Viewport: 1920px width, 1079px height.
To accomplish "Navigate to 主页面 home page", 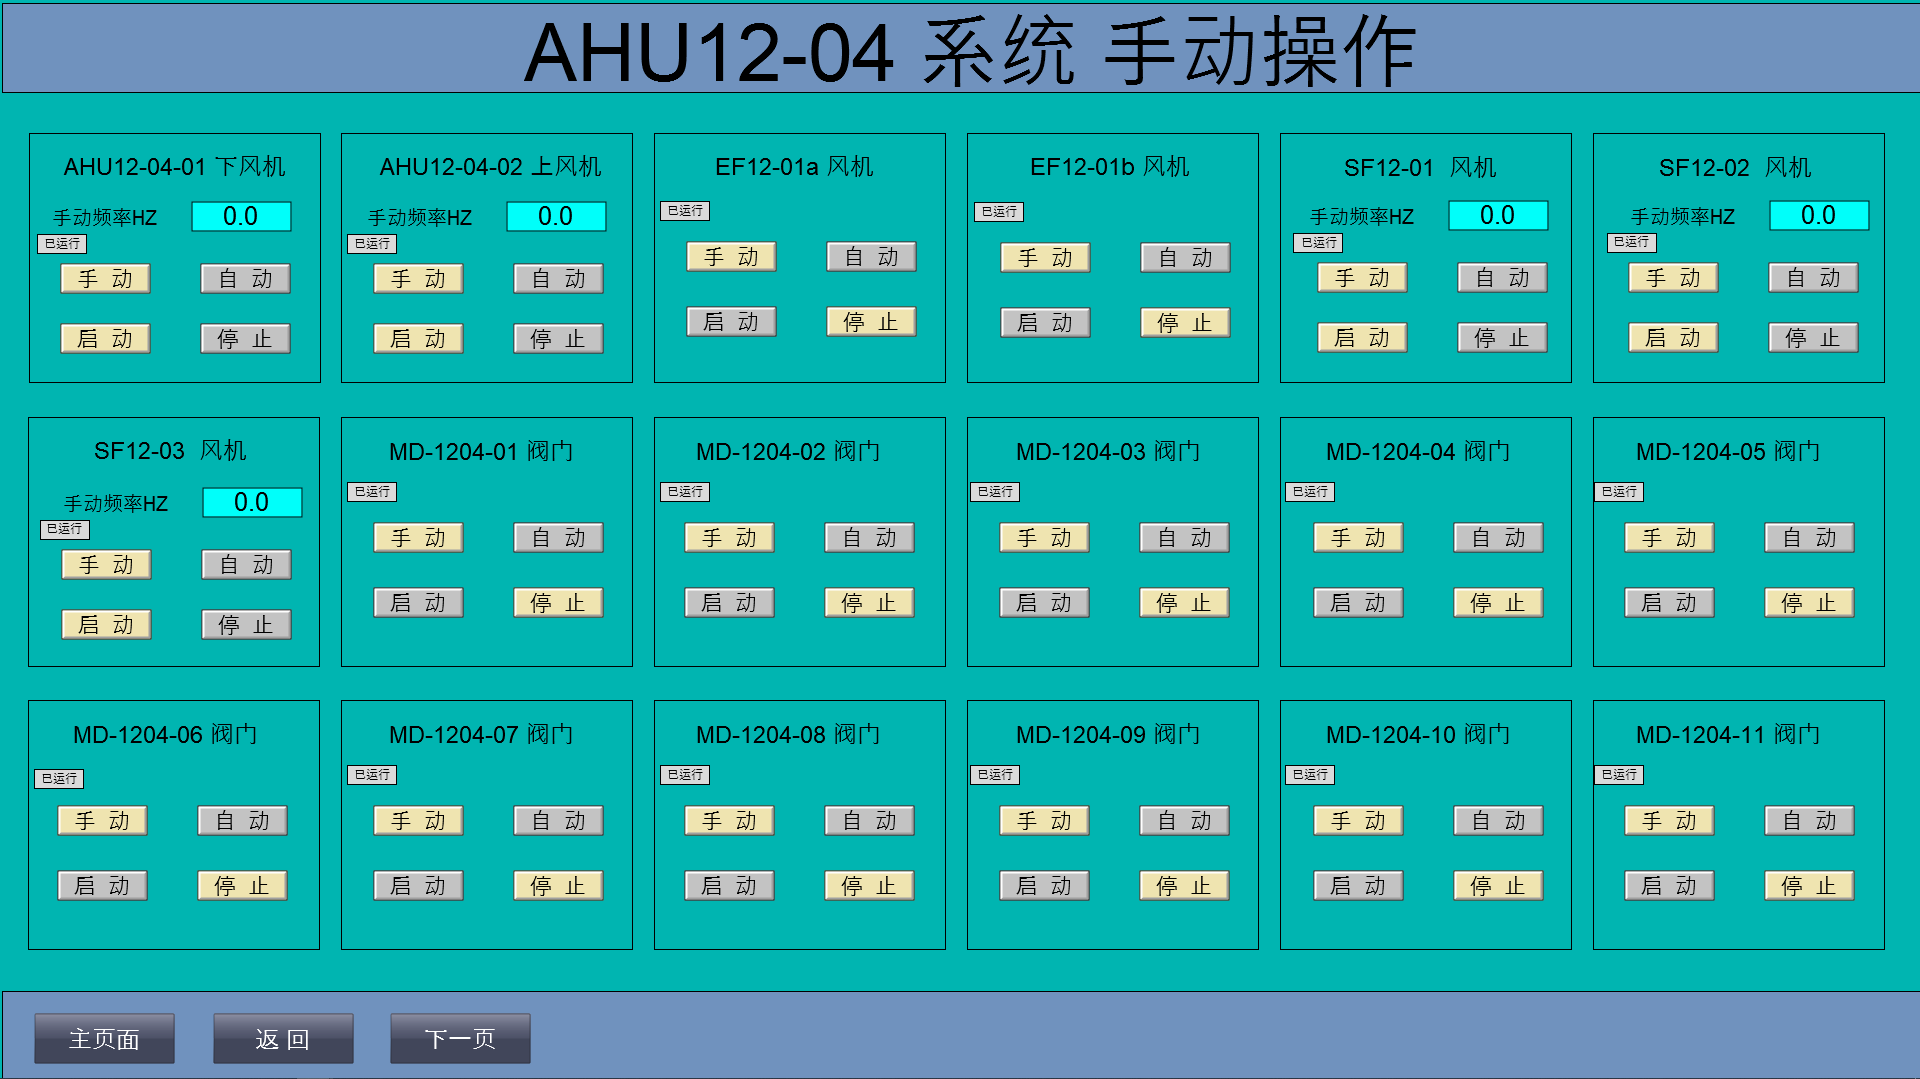I will pyautogui.click(x=104, y=1038).
